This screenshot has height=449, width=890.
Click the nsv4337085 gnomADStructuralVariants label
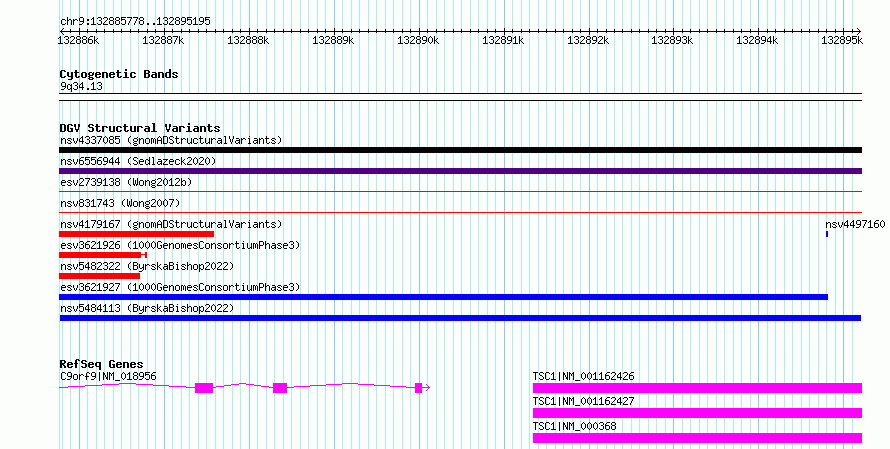(x=171, y=140)
